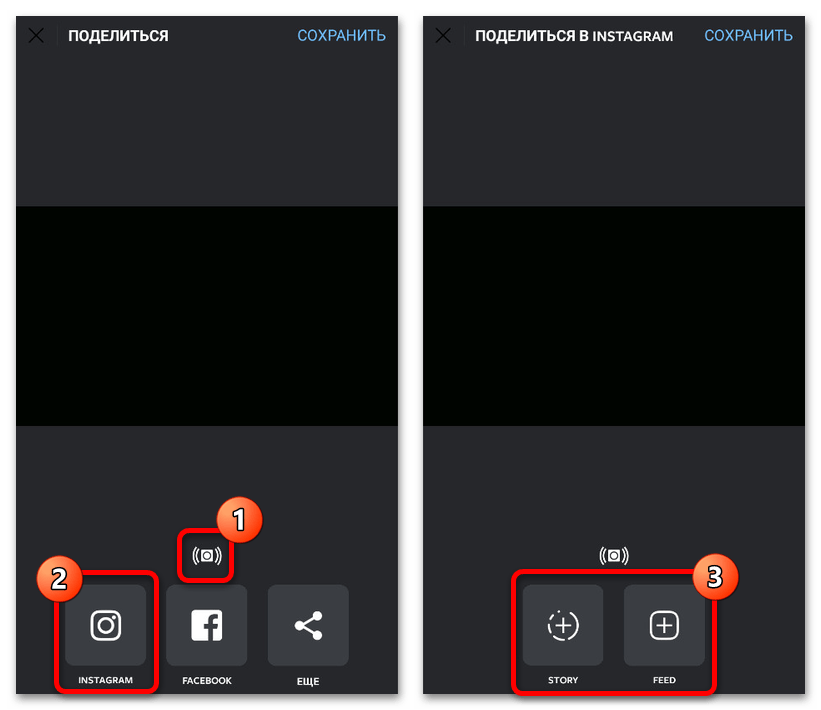Click the video preview on left screen
Image resolution: width=821 pixels, height=710 pixels.
click(207, 316)
